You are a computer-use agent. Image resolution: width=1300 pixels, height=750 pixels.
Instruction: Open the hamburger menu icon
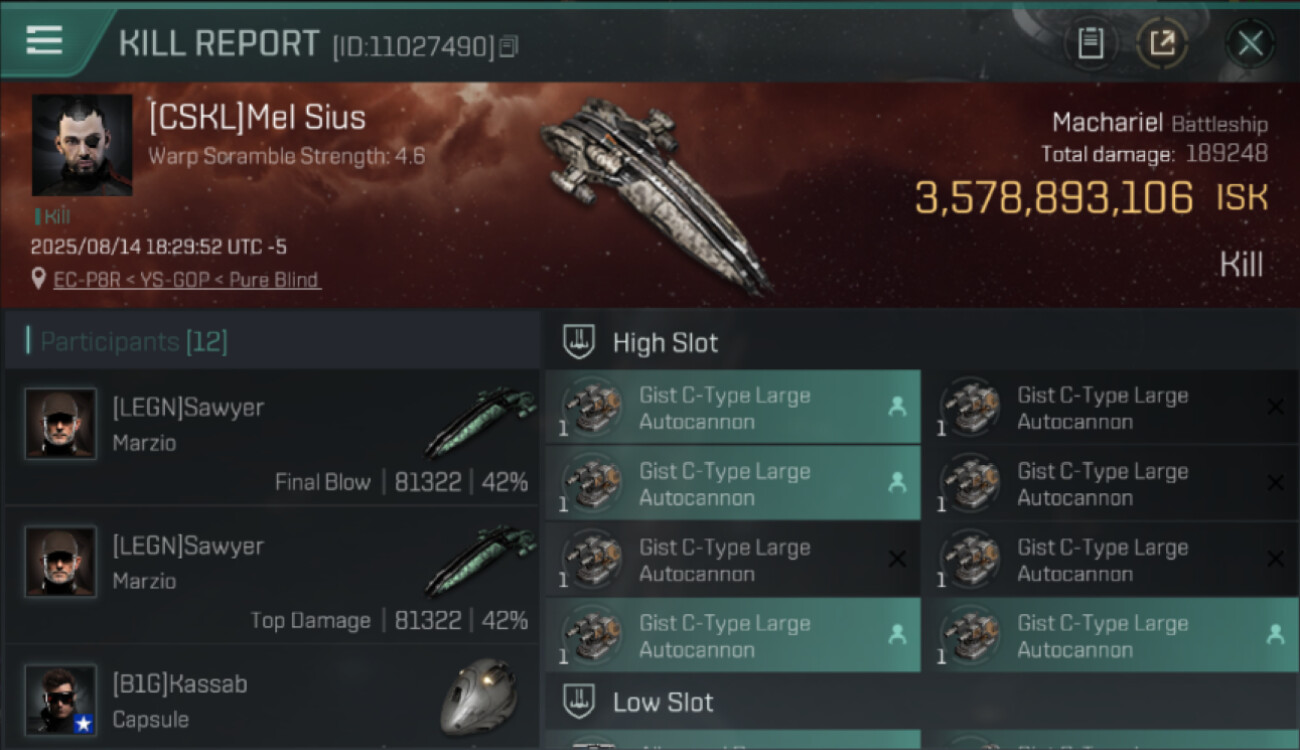[45, 40]
